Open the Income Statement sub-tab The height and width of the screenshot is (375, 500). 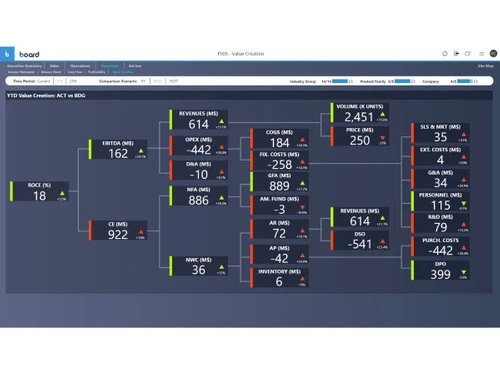[x=21, y=72]
